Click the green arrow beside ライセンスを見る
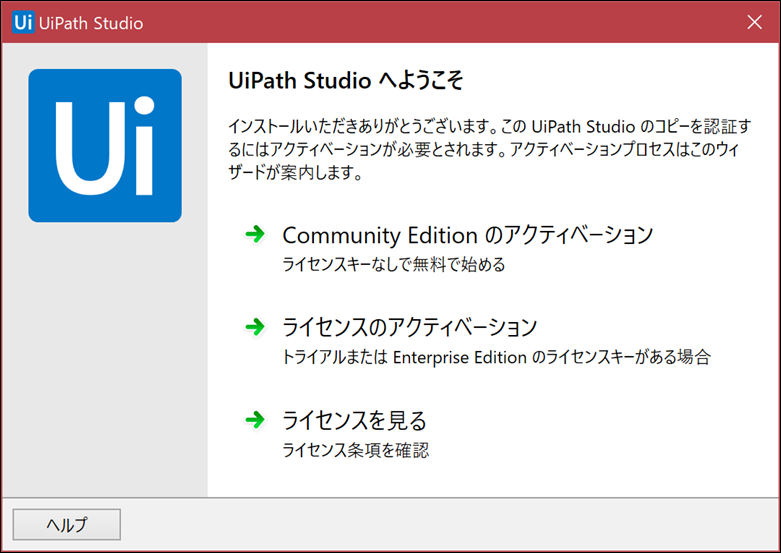Screen dimensions: 781x553 click(255, 419)
